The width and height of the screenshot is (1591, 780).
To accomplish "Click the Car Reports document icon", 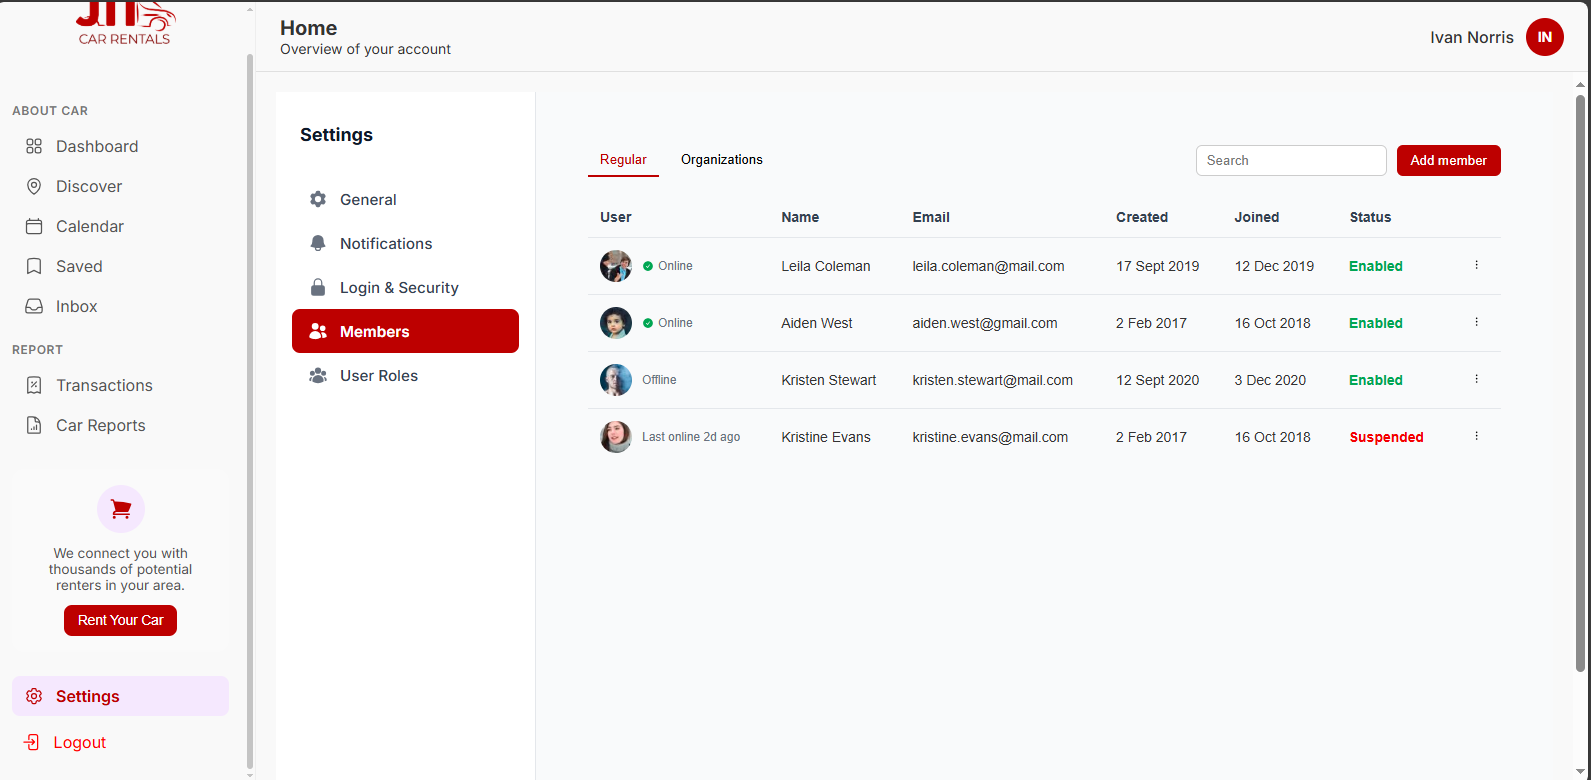I will click(x=34, y=425).
